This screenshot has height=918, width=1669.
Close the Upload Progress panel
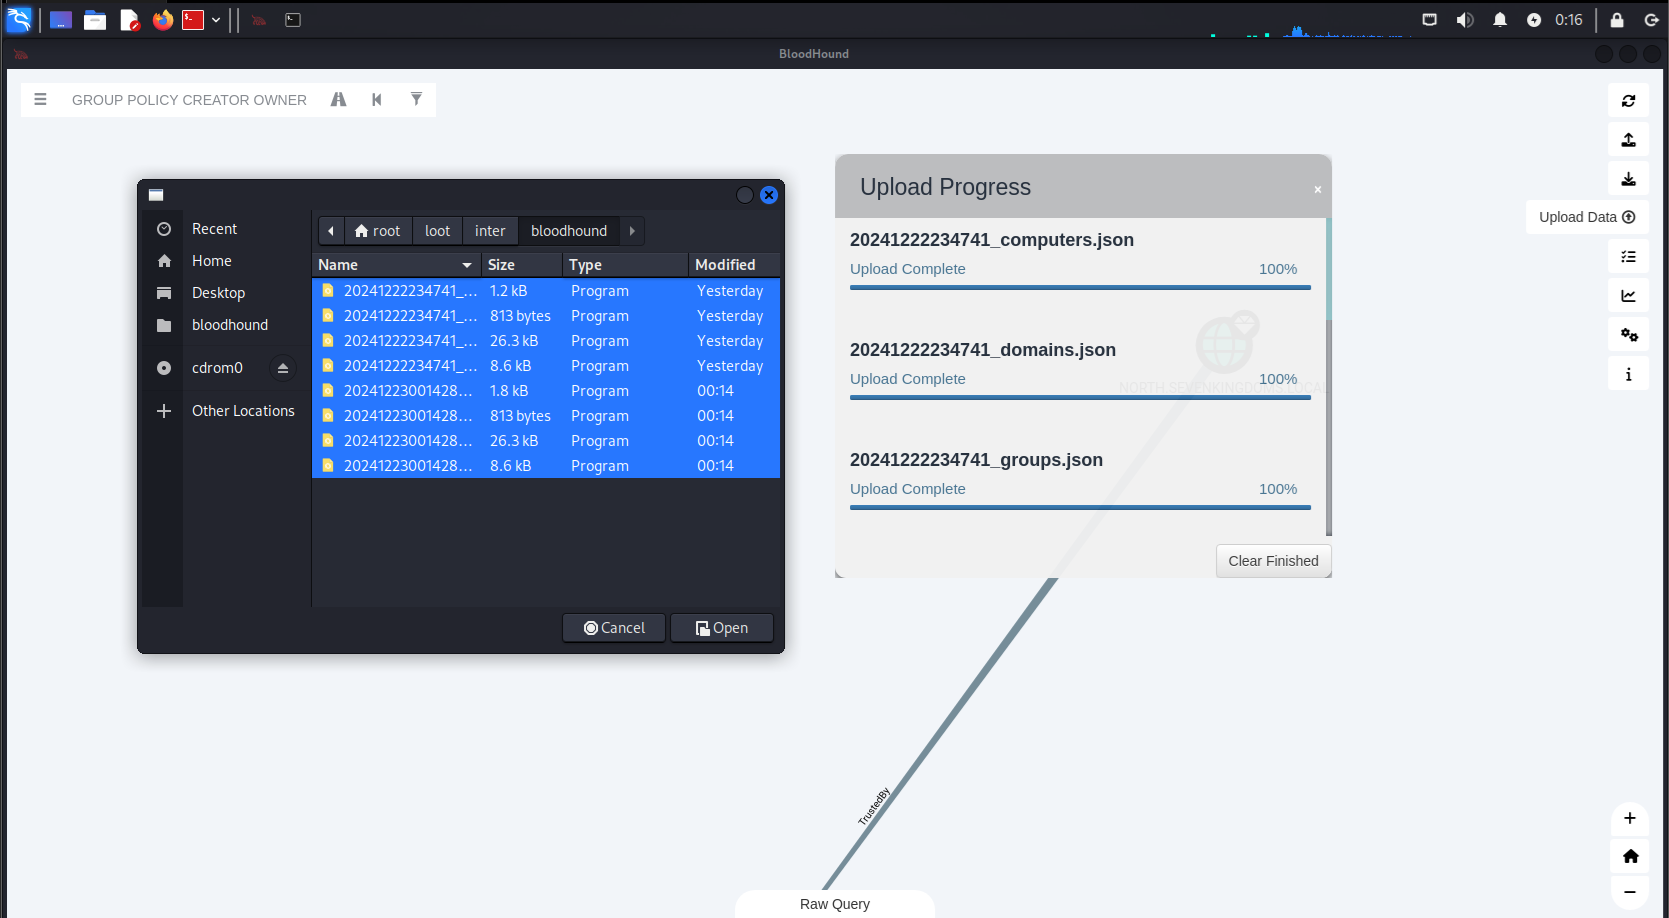pos(1318,189)
